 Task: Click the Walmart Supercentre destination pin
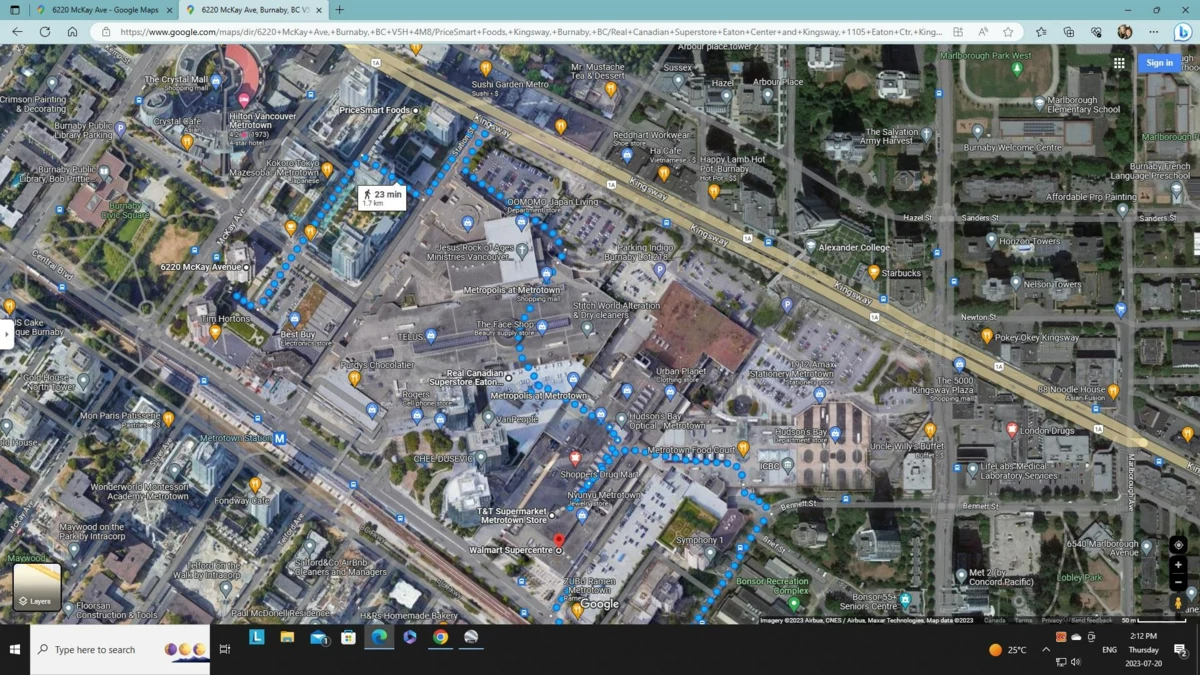tap(558, 541)
